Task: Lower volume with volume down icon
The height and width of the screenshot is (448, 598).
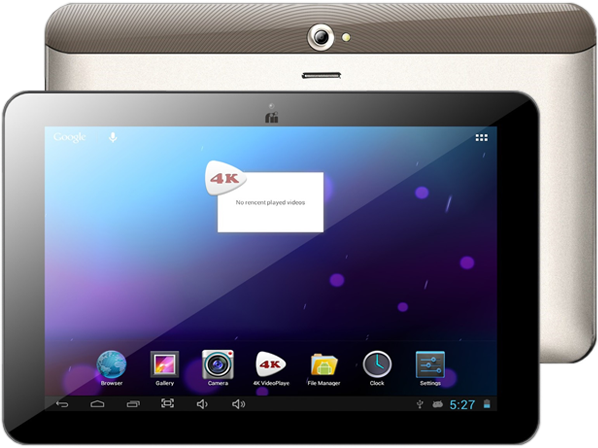Action: [202, 404]
